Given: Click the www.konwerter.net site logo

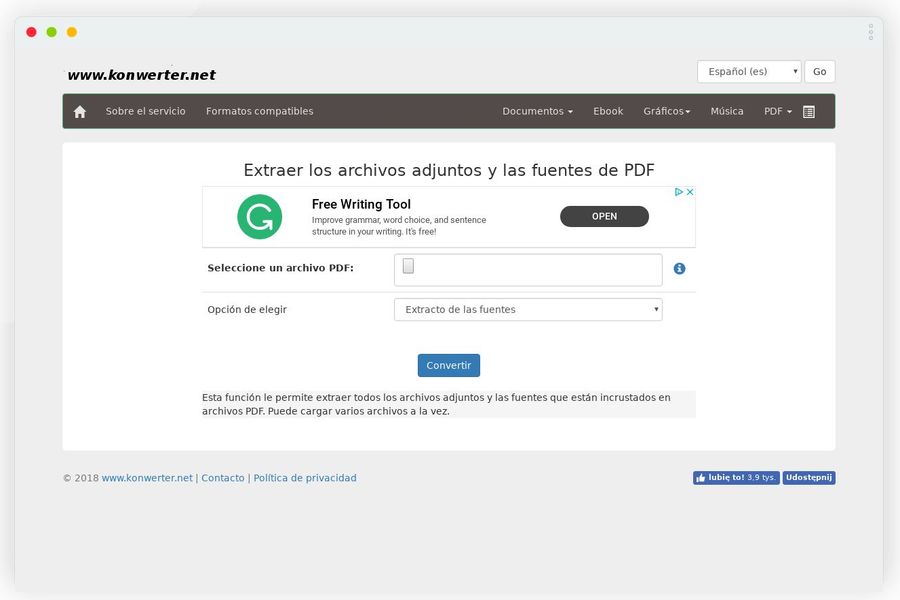Looking at the screenshot, I should [141, 75].
